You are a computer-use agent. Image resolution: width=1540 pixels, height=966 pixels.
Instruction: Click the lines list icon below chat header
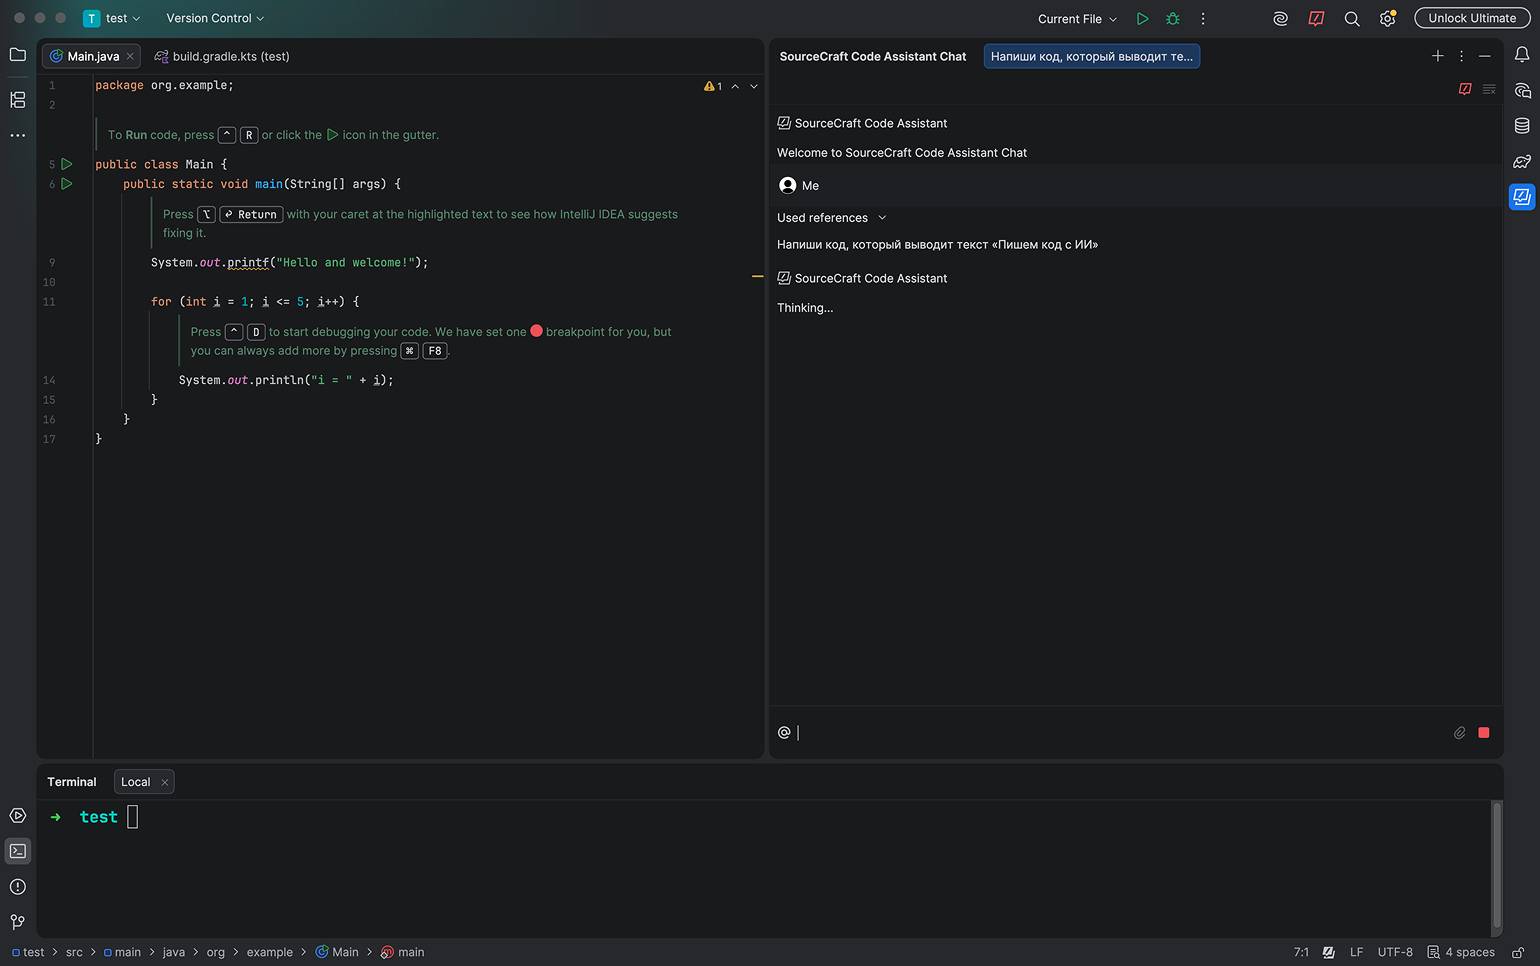pos(1489,89)
